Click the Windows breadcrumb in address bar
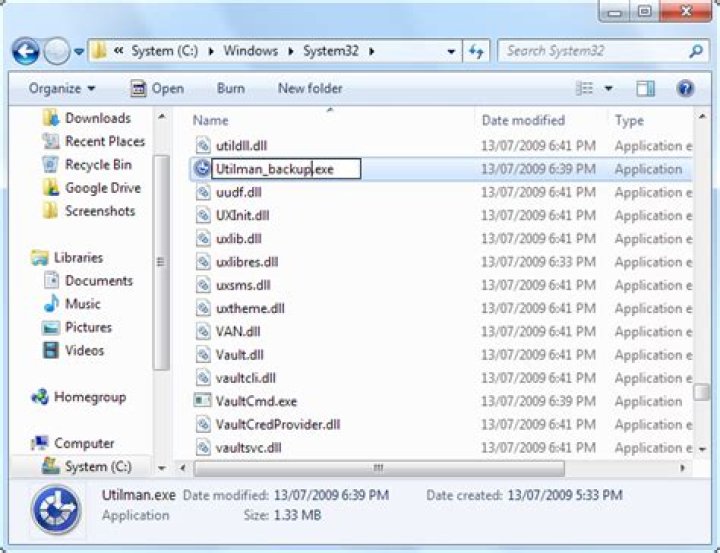 click(x=251, y=51)
